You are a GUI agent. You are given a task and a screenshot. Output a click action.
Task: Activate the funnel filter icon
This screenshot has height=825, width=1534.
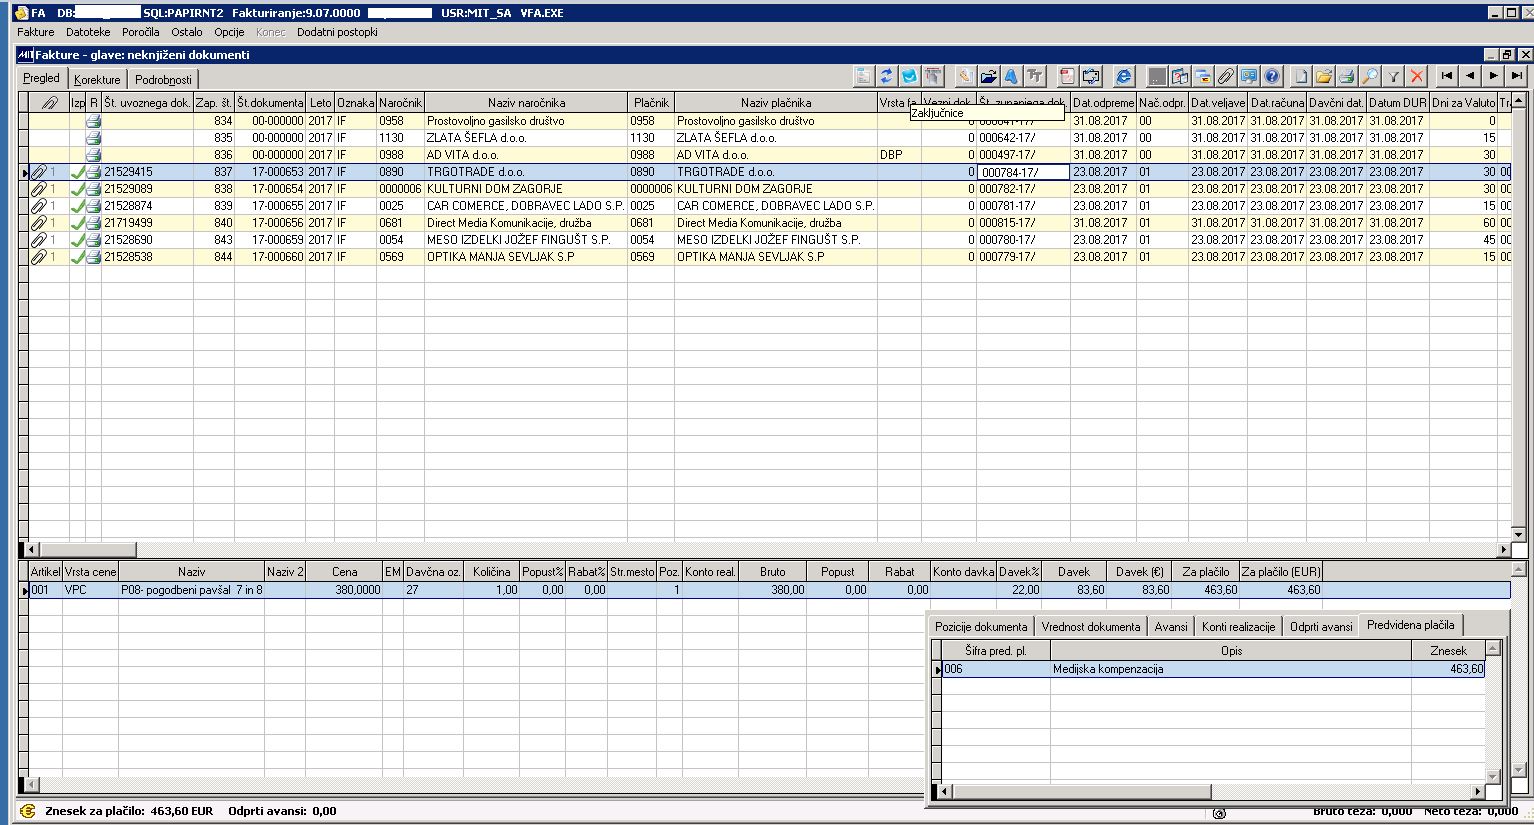pos(1393,75)
